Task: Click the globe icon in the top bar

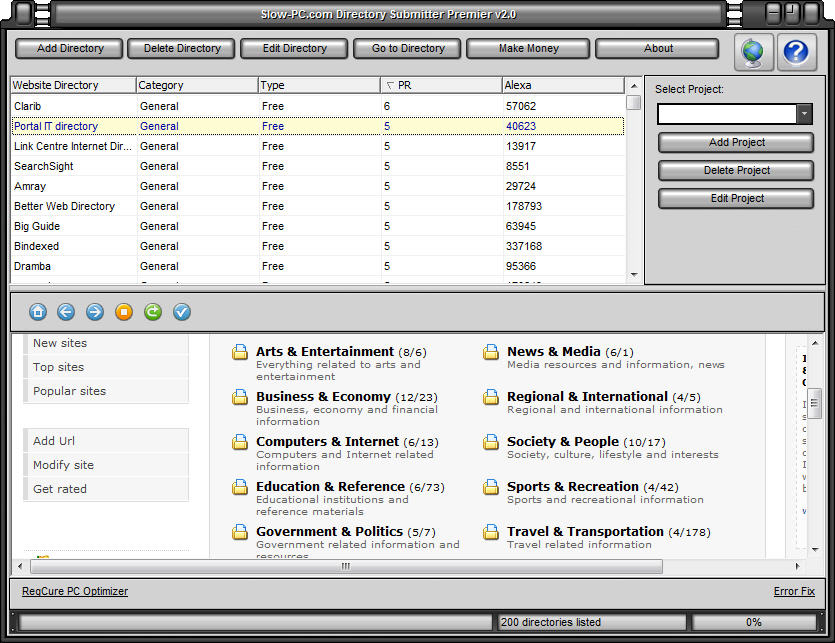Action: tap(754, 52)
